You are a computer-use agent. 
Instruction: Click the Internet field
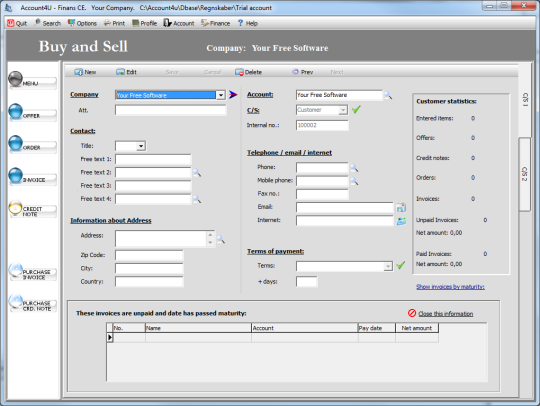(x=344, y=220)
